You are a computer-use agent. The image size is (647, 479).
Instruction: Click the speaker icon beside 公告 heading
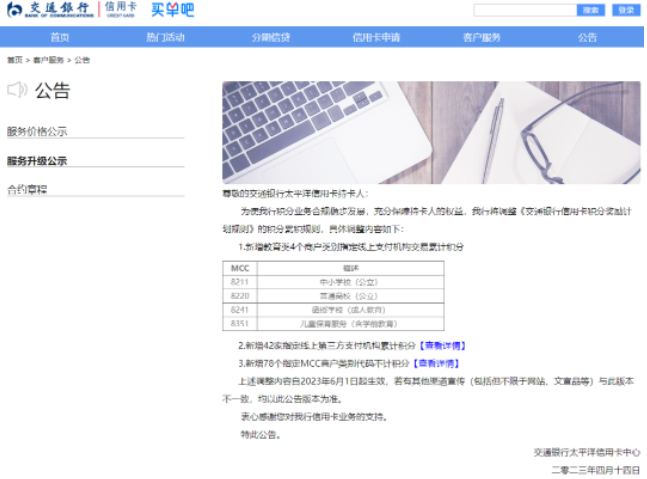(x=17, y=91)
